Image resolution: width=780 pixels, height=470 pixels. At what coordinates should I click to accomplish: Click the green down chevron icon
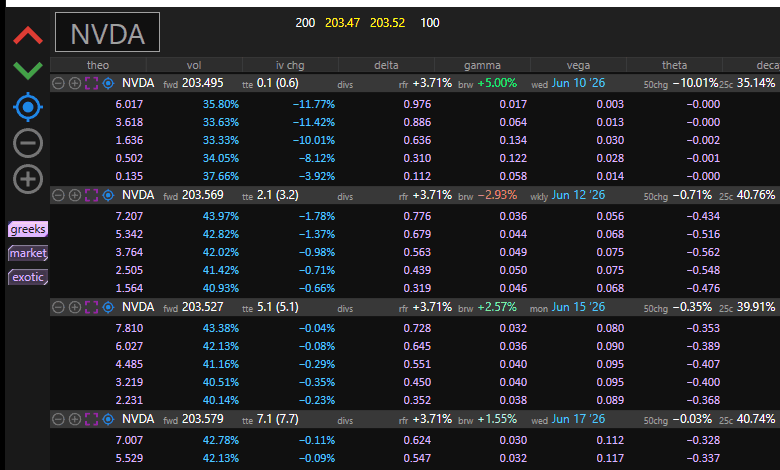[x=28, y=71]
